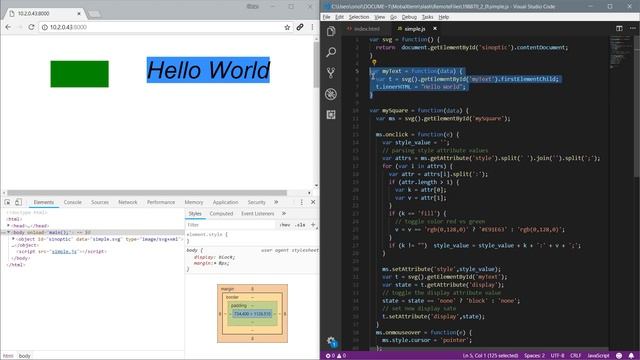The image size is (640, 360).
Task: Close the simple.js editor tab
Action: click(435, 29)
